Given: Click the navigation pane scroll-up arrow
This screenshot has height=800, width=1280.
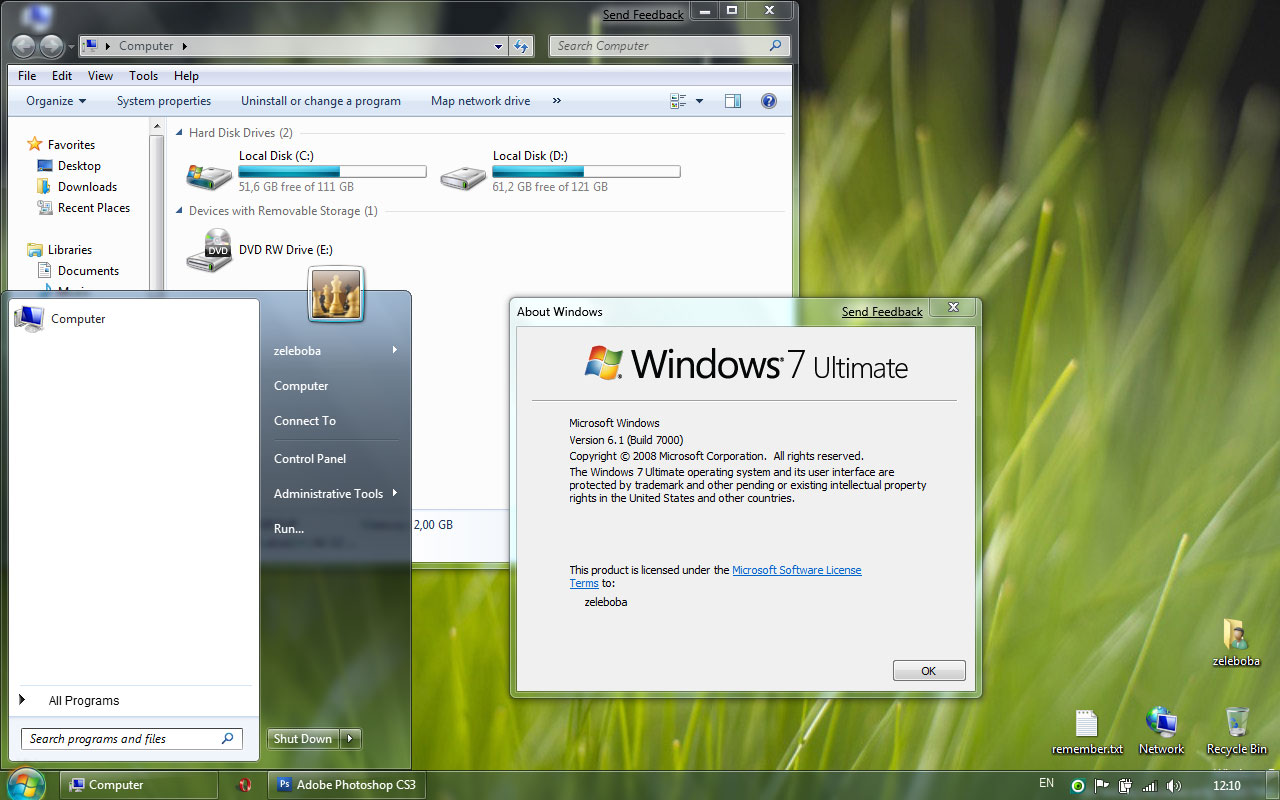Looking at the screenshot, I should point(156,126).
